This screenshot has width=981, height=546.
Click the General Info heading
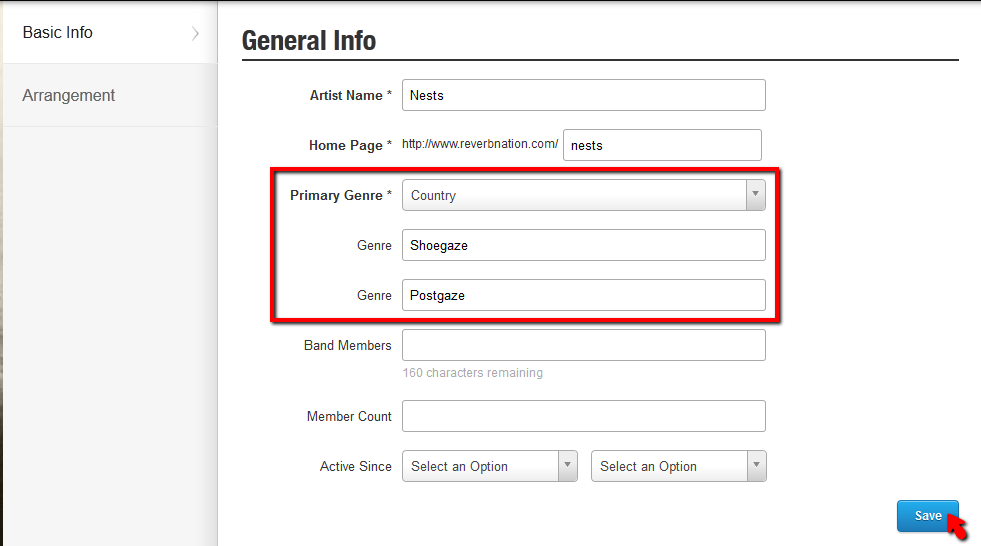pos(309,41)
